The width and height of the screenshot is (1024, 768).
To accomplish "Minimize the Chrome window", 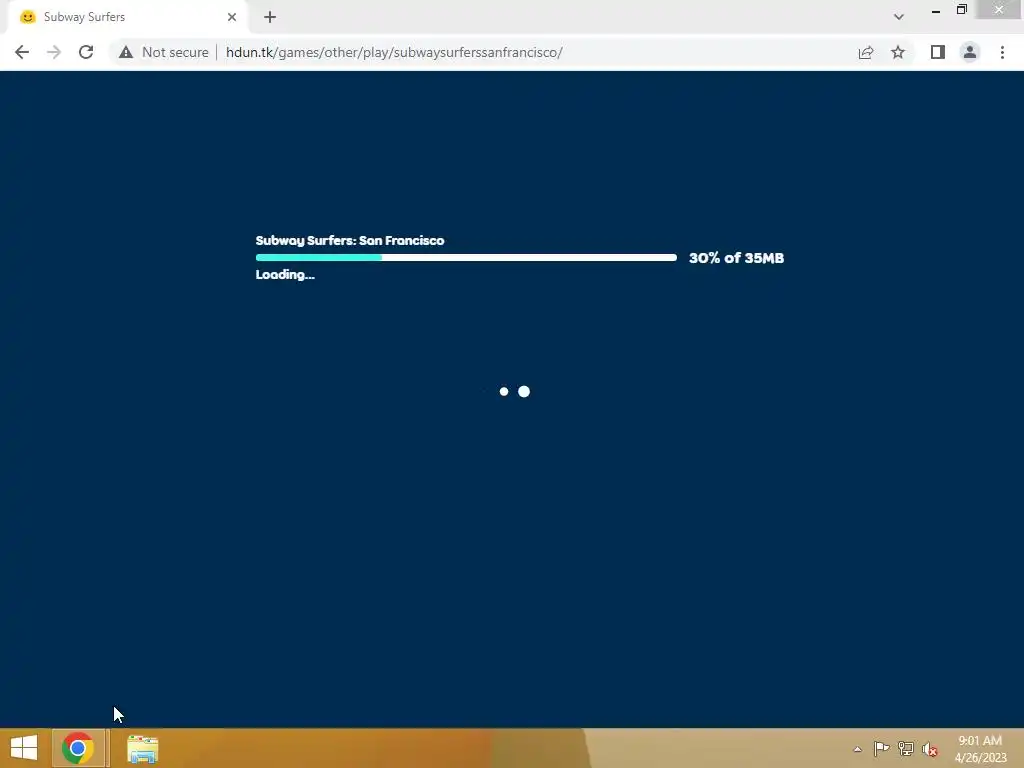I will [936, 10].
